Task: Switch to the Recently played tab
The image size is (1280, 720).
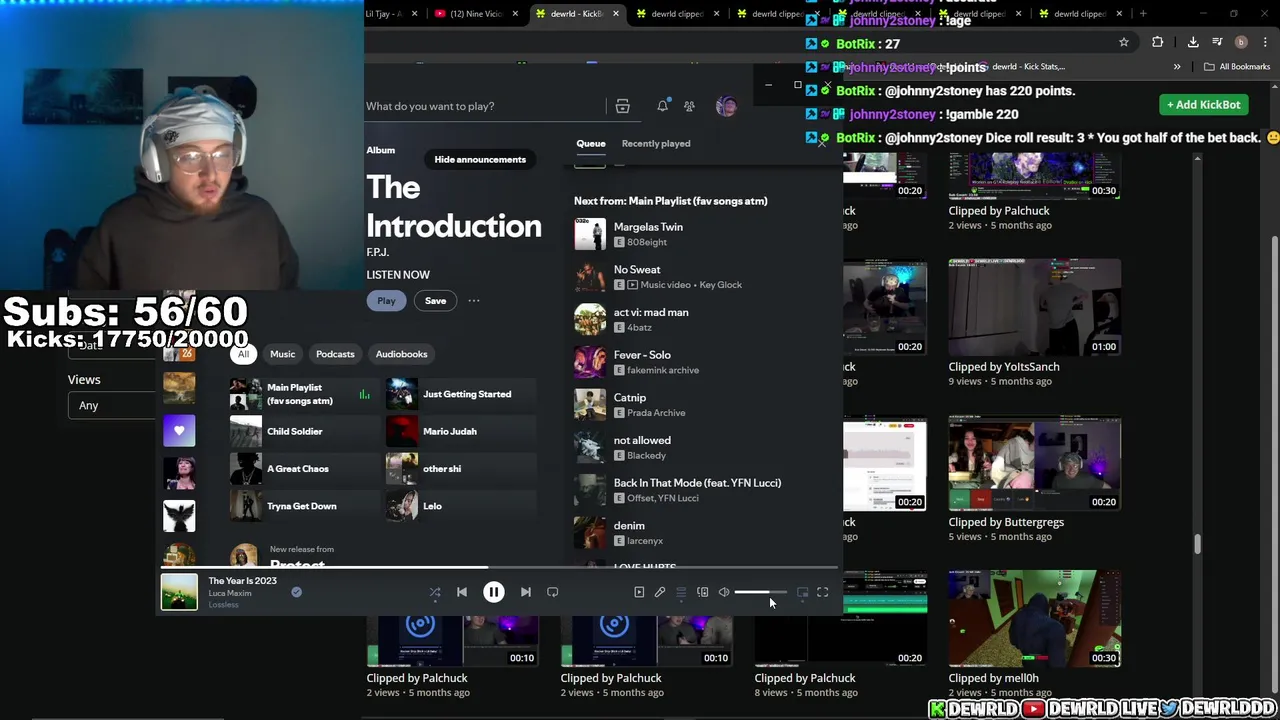Action: point(656,144)
